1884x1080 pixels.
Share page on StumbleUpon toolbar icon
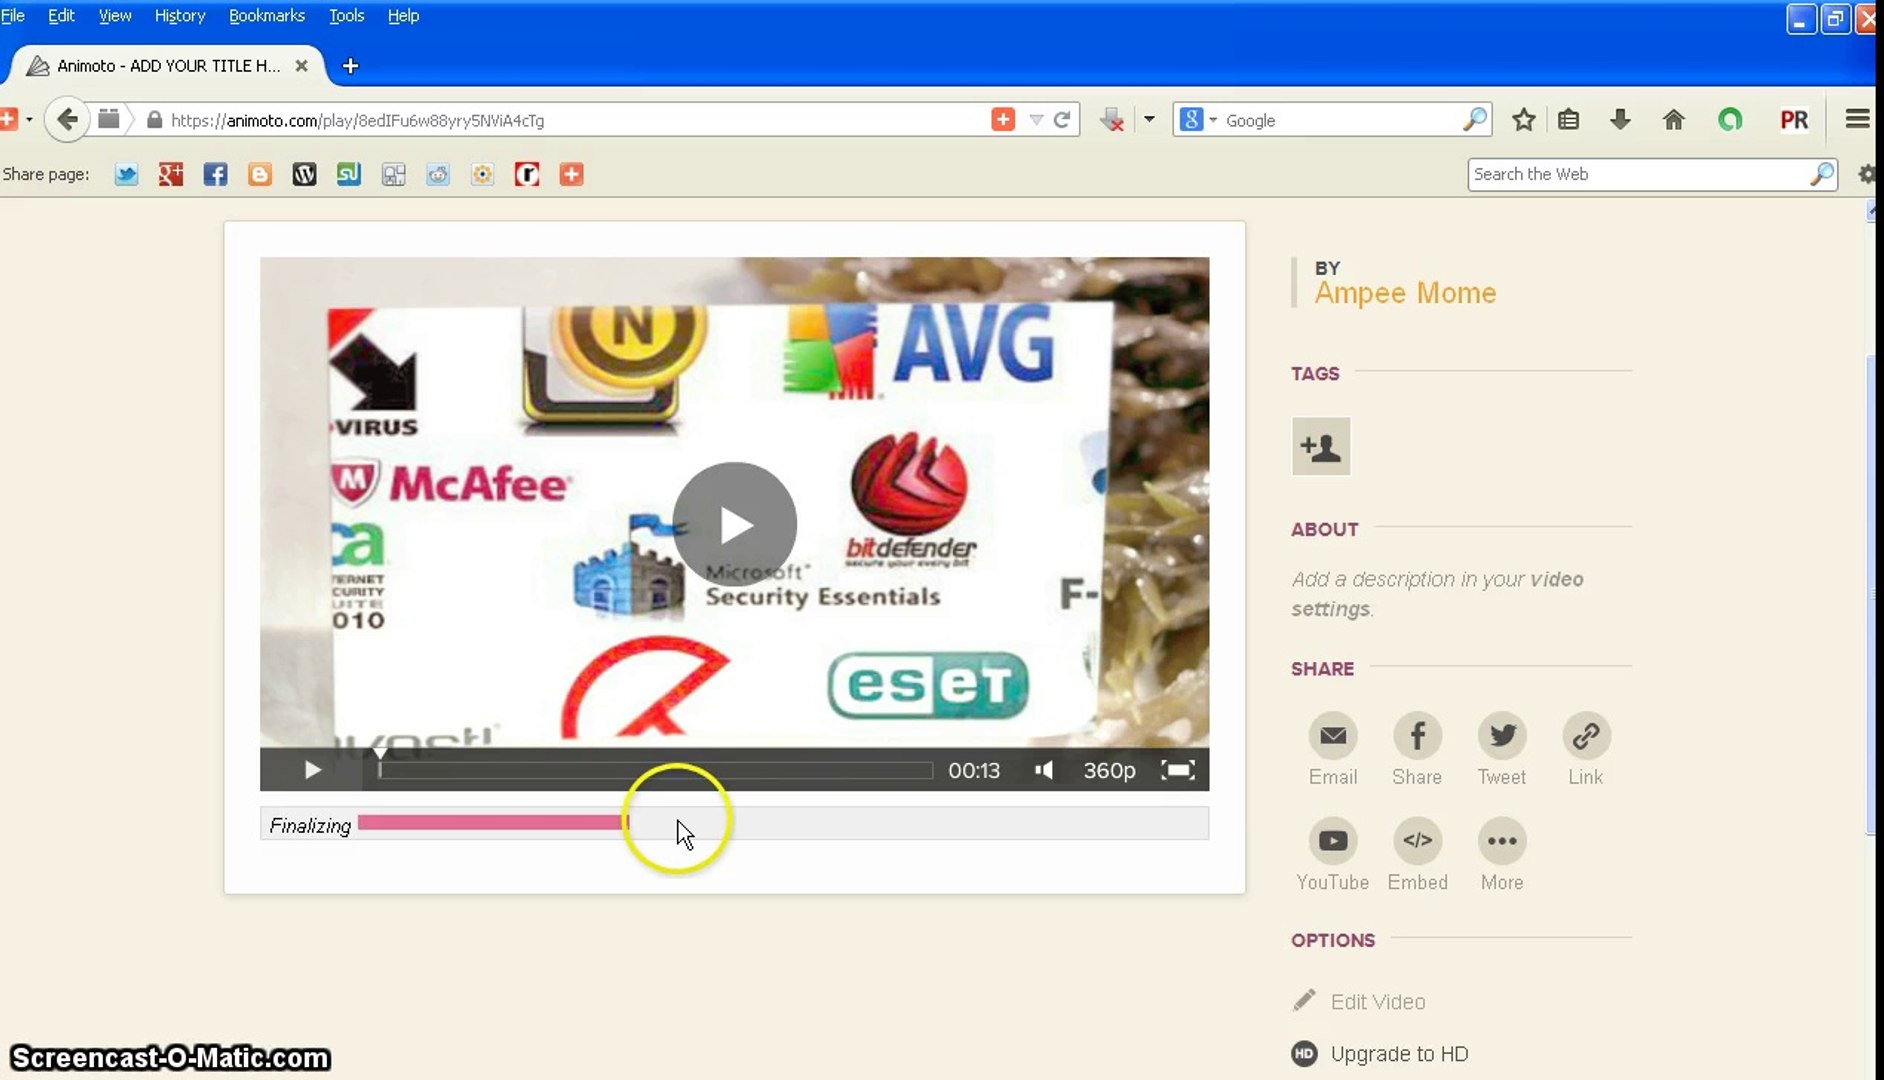(x=349, y=175)
